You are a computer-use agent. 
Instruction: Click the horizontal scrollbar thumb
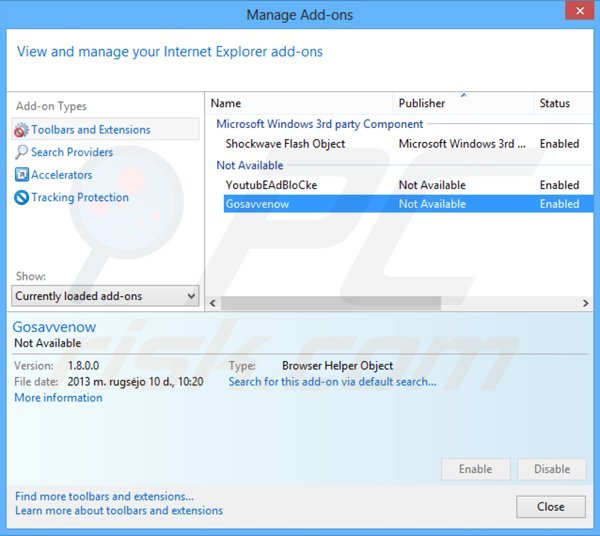(x=331, y=303)
